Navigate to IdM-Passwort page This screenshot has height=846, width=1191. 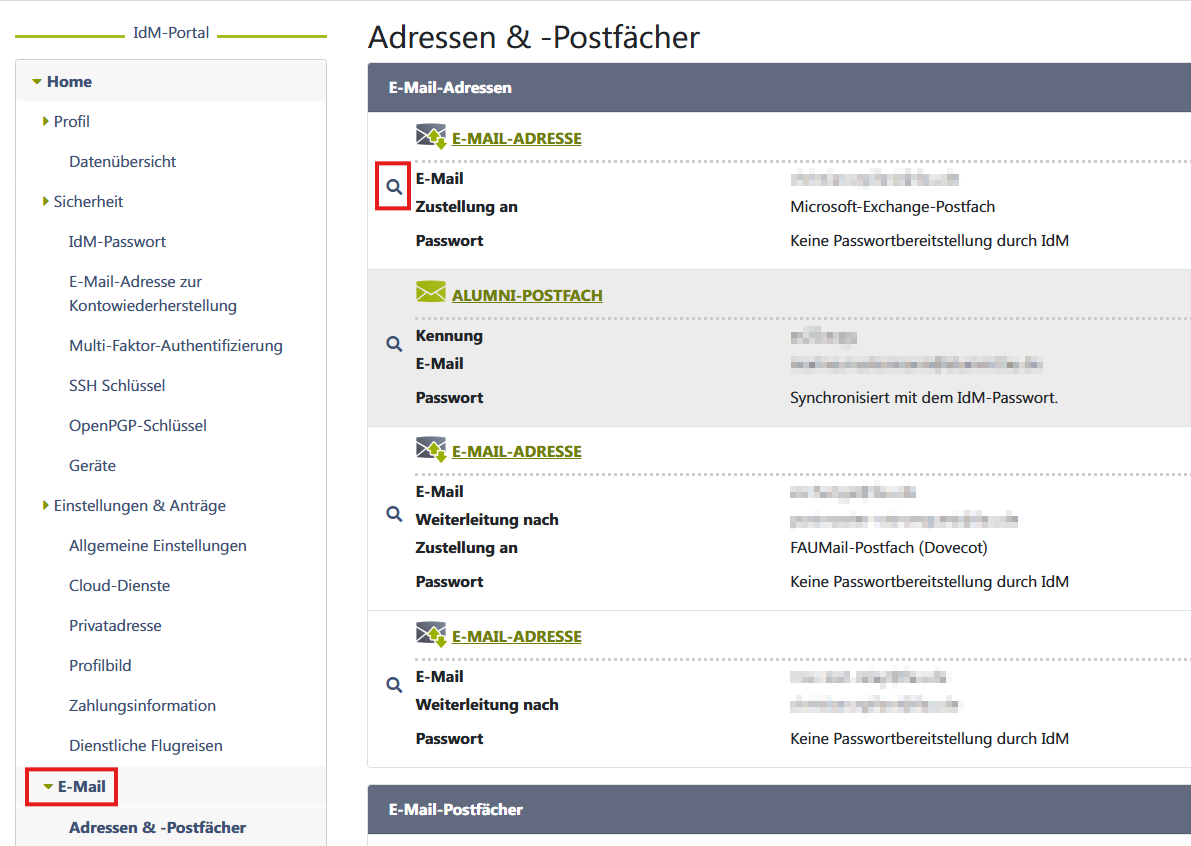(x=117, y=242)
